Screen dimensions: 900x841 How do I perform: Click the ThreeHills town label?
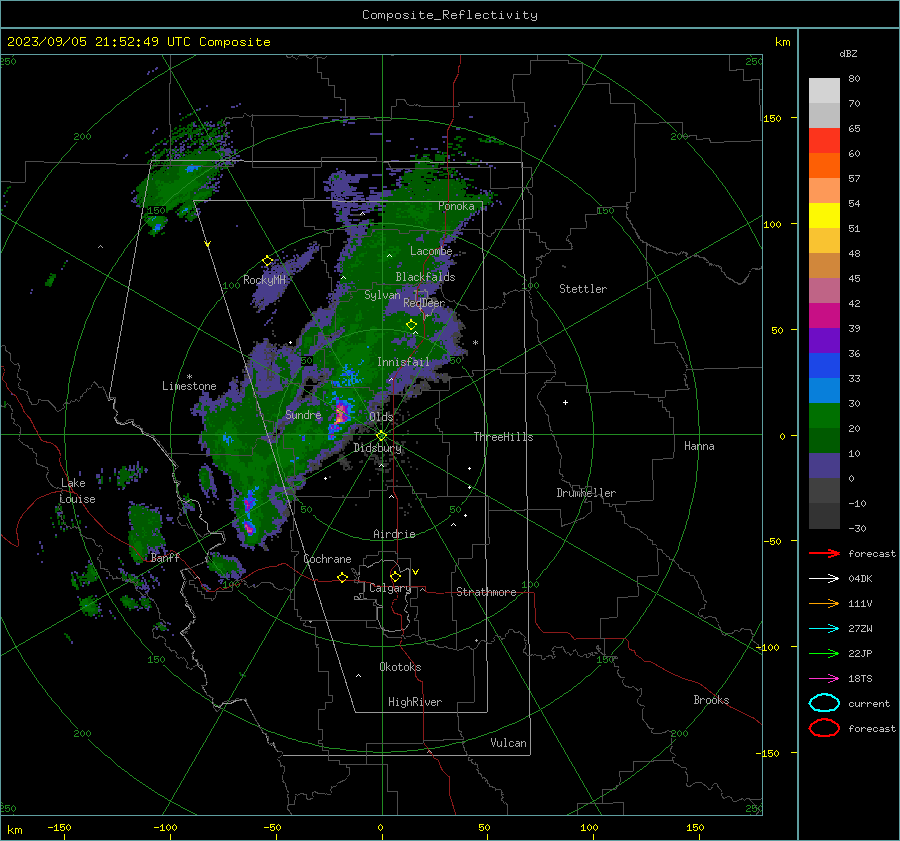click(503, 437)
